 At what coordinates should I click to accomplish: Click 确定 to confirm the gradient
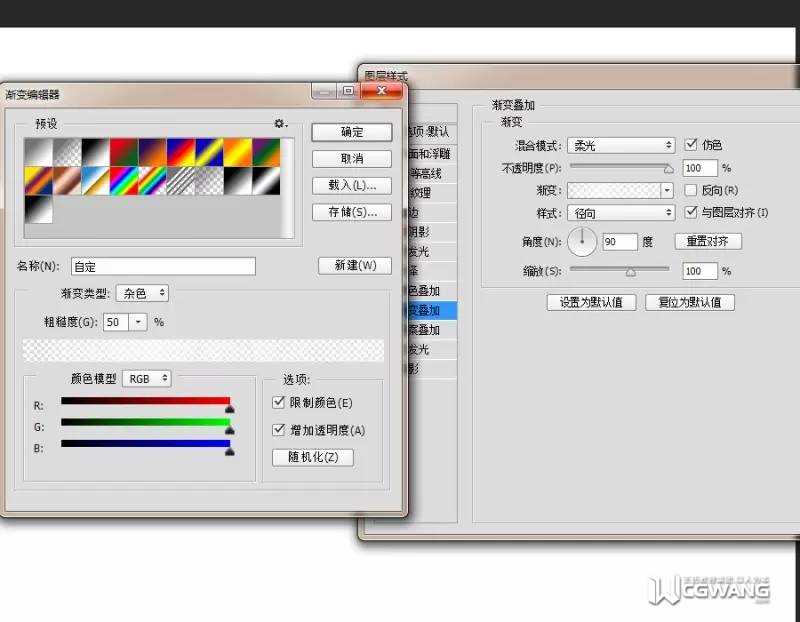click(352, 132)
